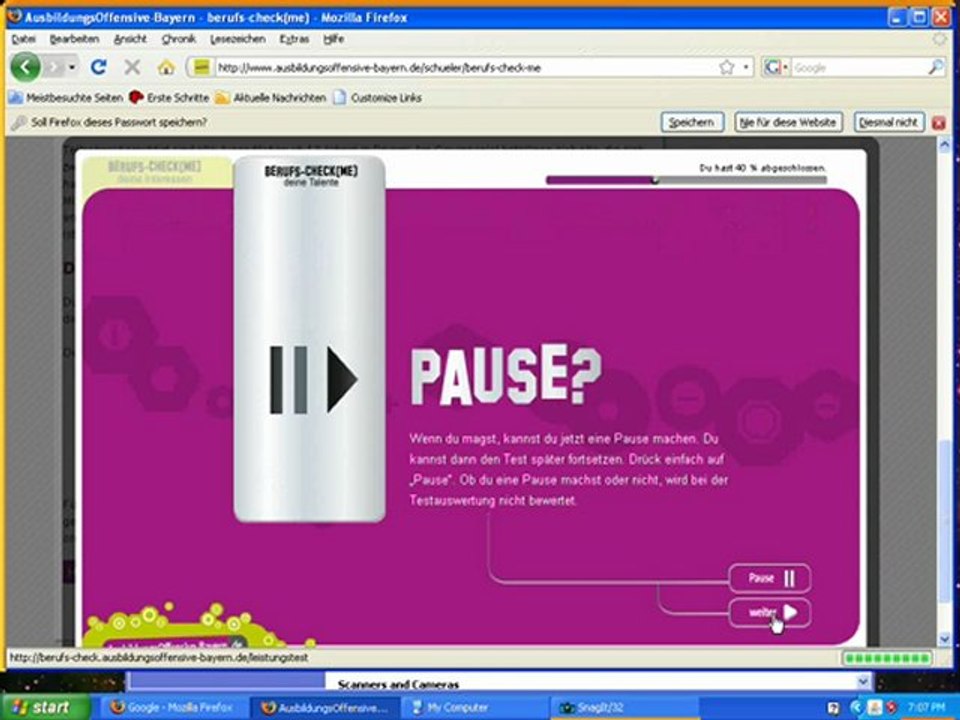Open the Aktuelle Nachrichten feed bookmark
This screenshot has height=720, width=960.
(271, 97)
